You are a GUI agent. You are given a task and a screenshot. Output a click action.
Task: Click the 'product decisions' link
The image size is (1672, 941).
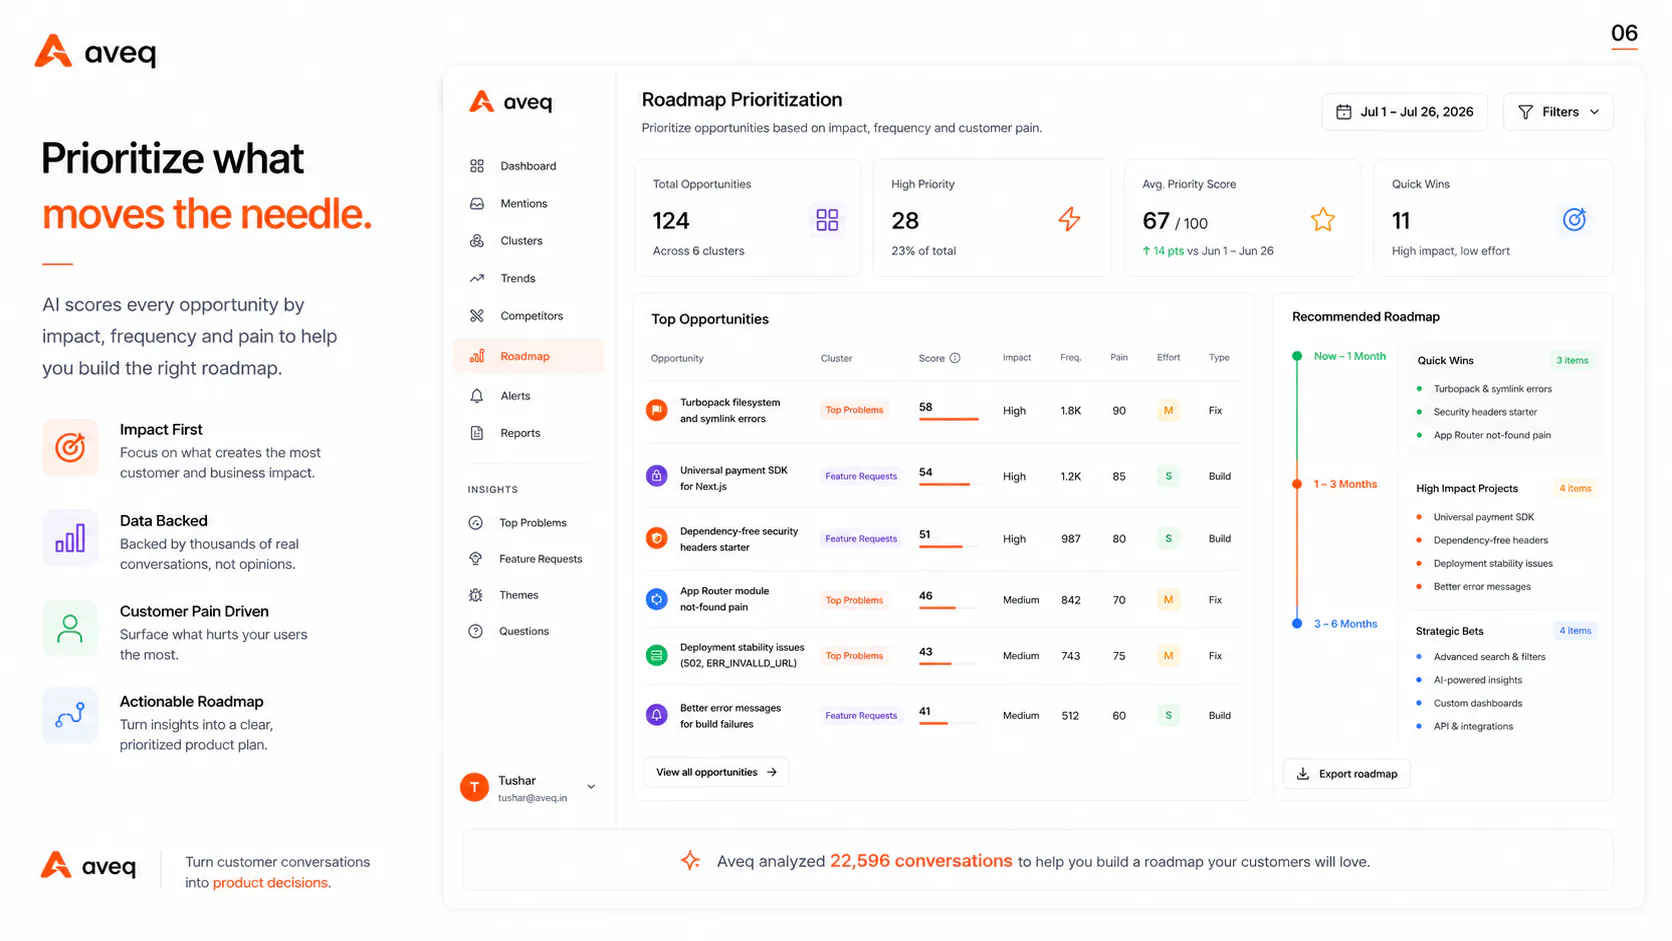271,883
